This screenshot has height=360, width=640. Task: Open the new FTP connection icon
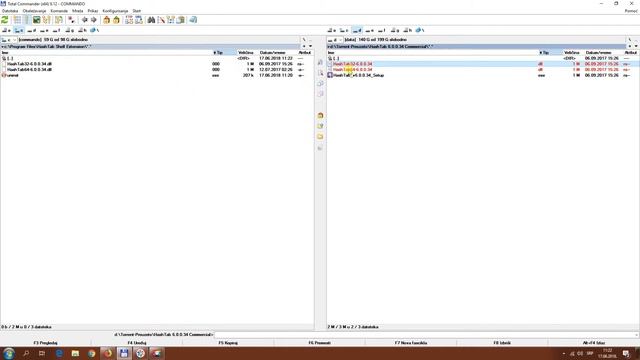click(x=139, y=20)
